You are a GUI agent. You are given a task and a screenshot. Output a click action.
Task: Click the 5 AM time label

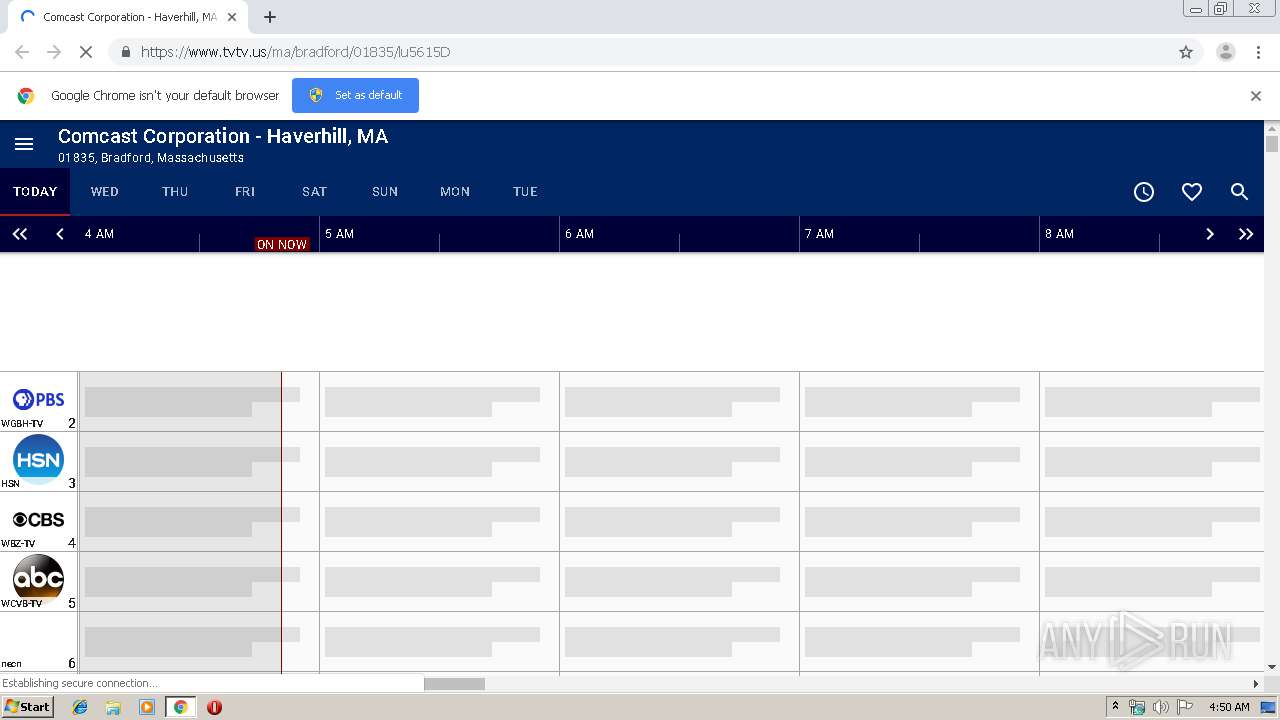click(340, 234)
